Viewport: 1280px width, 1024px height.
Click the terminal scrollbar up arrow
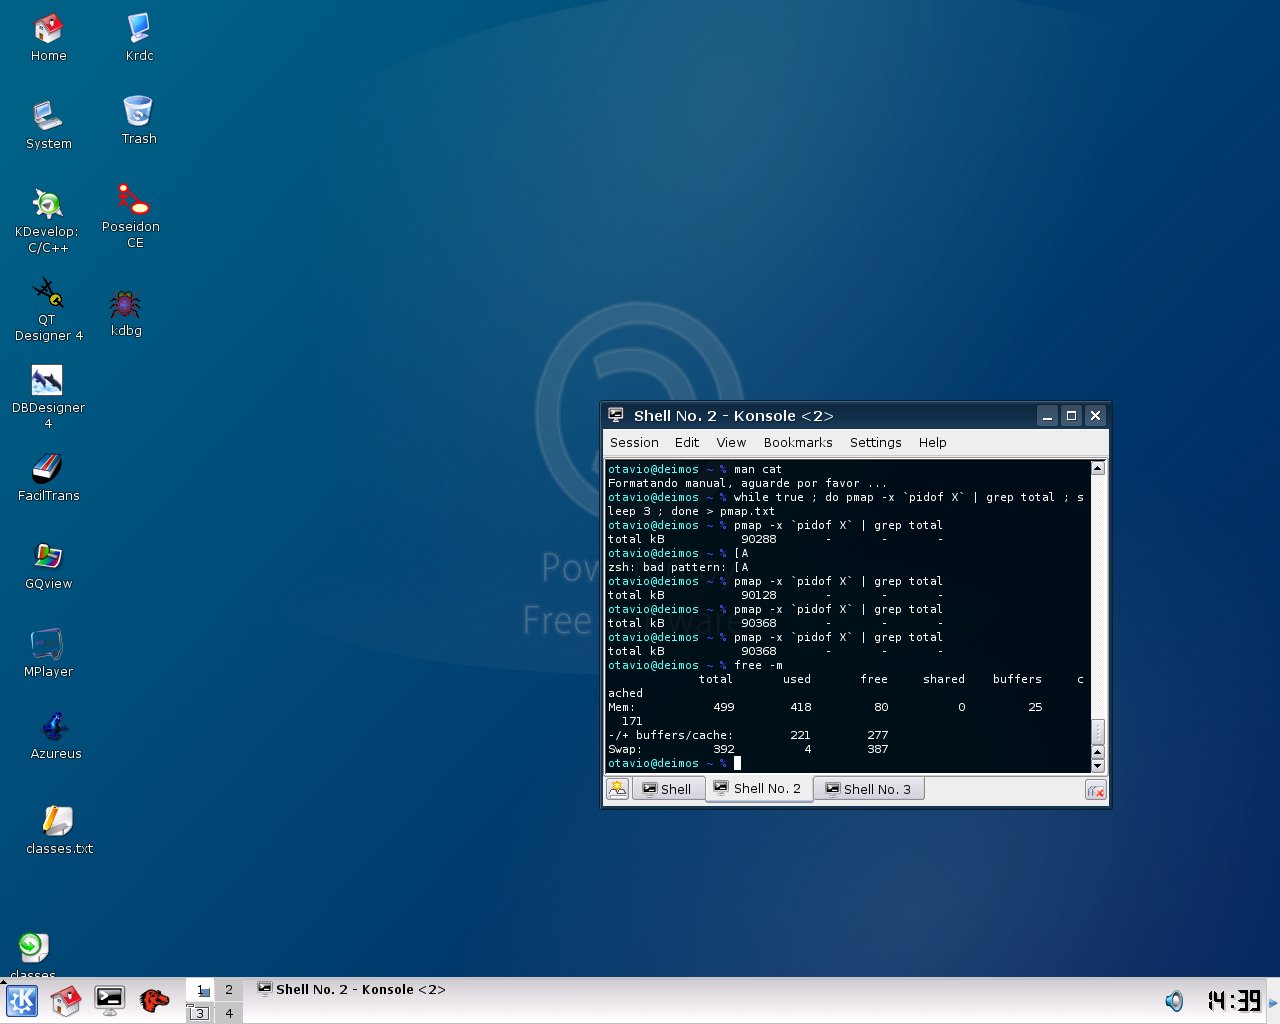tap(1097, 467)
